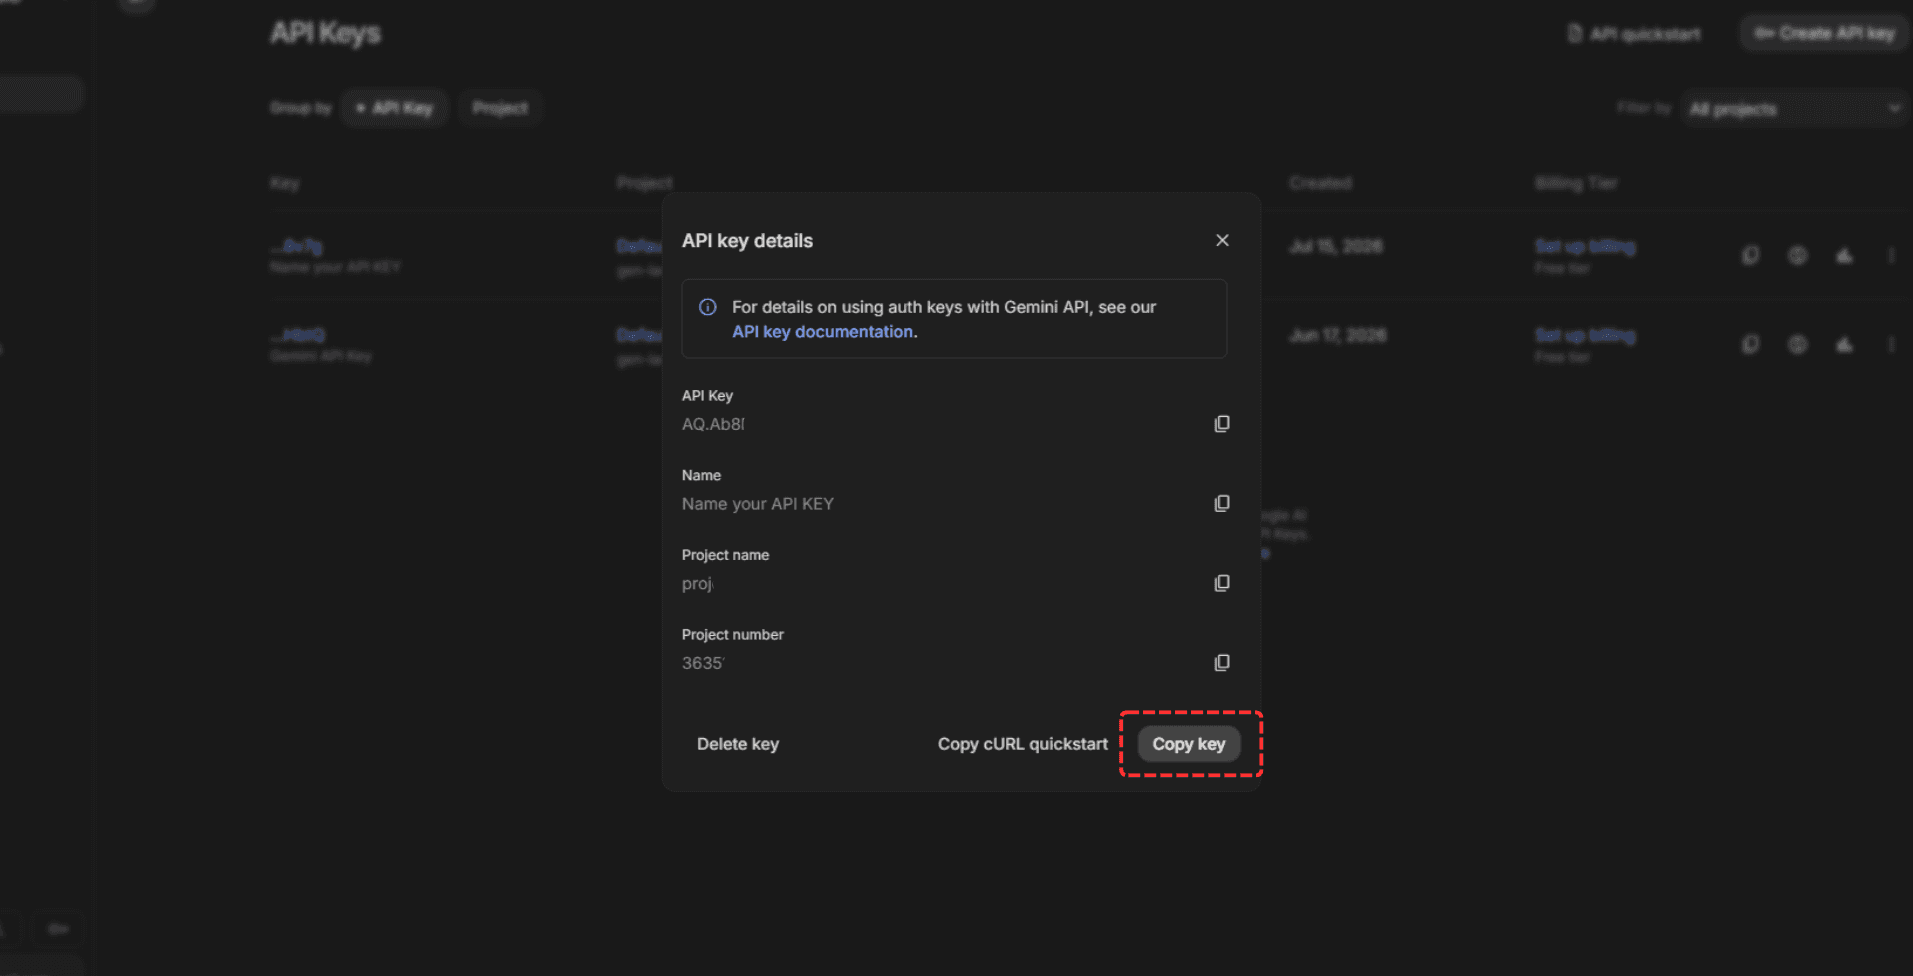Open more options for the Jun 17 key row
This screenshot has height=976, width=1913.
click(1891, 344)
